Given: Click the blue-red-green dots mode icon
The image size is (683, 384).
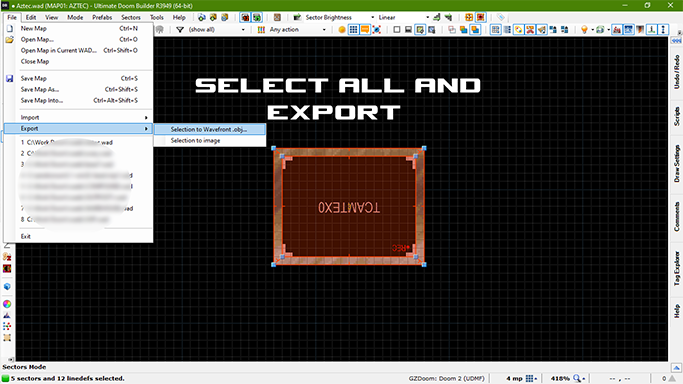Looking at the screenshot, I should click(7, 326).
